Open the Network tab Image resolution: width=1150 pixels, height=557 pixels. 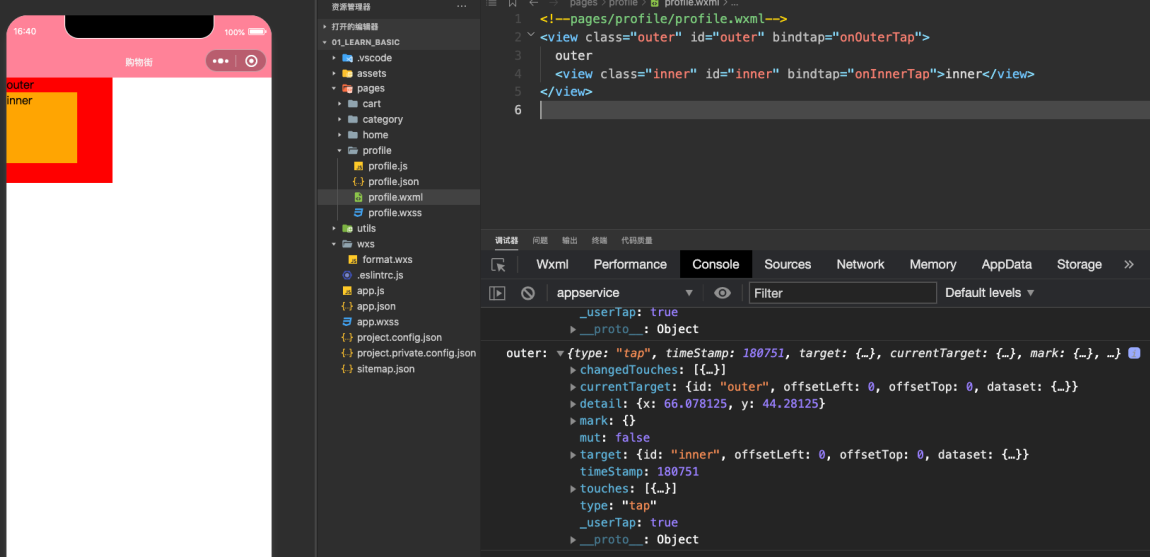pos(860,264)
